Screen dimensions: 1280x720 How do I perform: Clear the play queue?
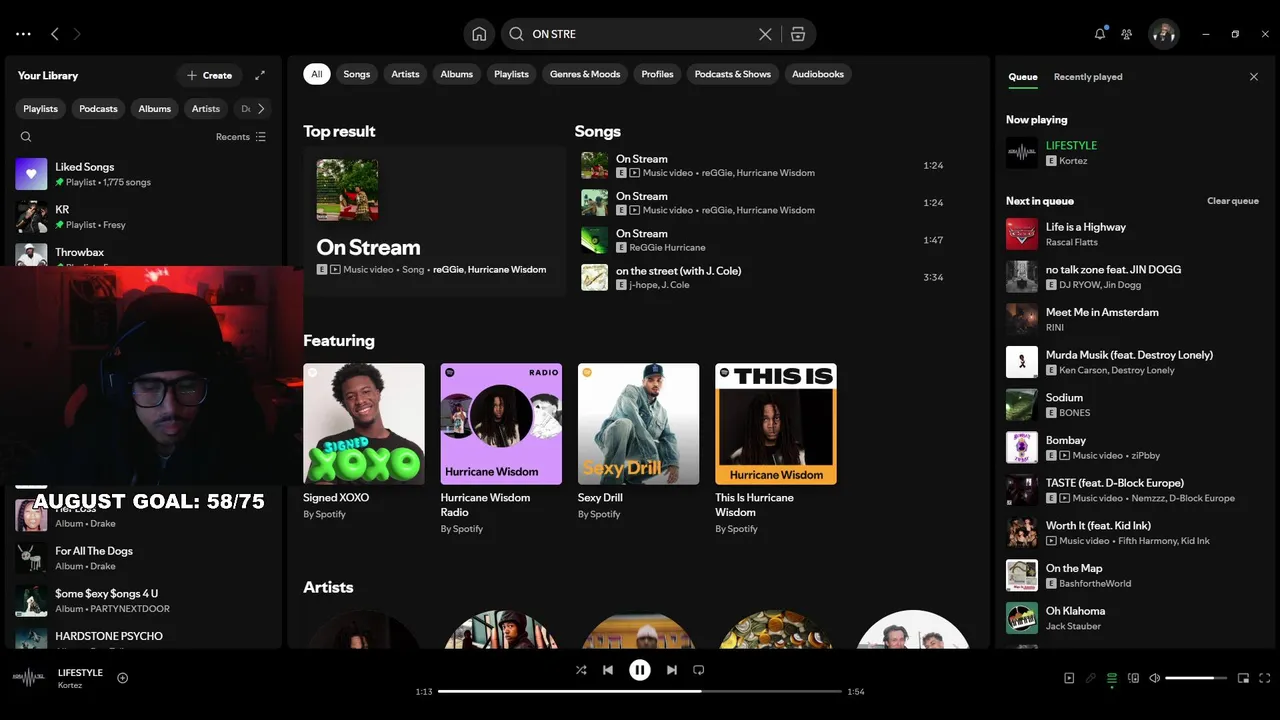(x=1233, y=201)
